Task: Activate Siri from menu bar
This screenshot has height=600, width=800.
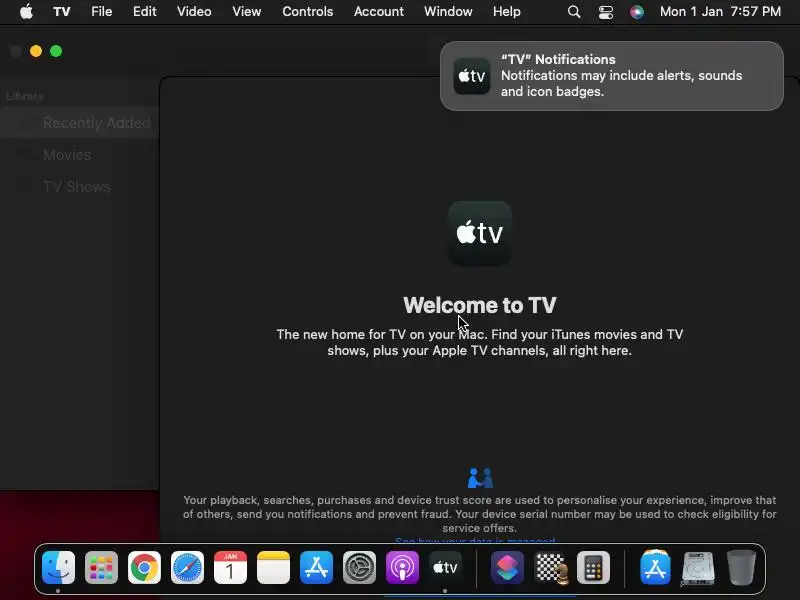Action: click(x=637, y=12)
